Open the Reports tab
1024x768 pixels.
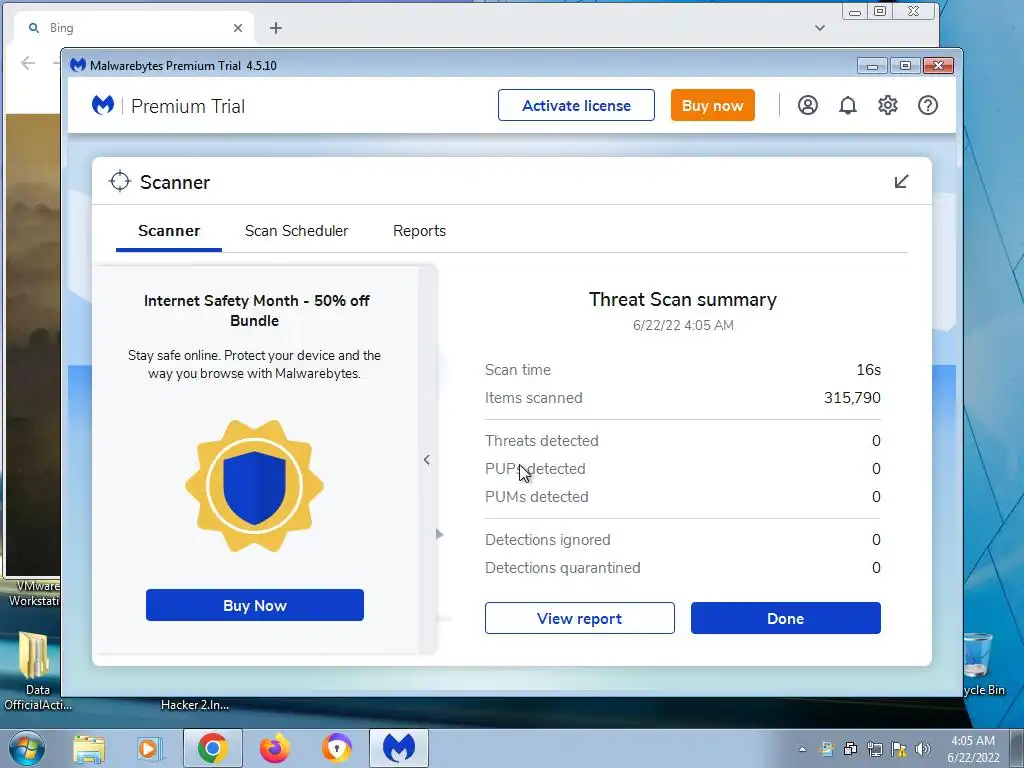tap(419, 231)
